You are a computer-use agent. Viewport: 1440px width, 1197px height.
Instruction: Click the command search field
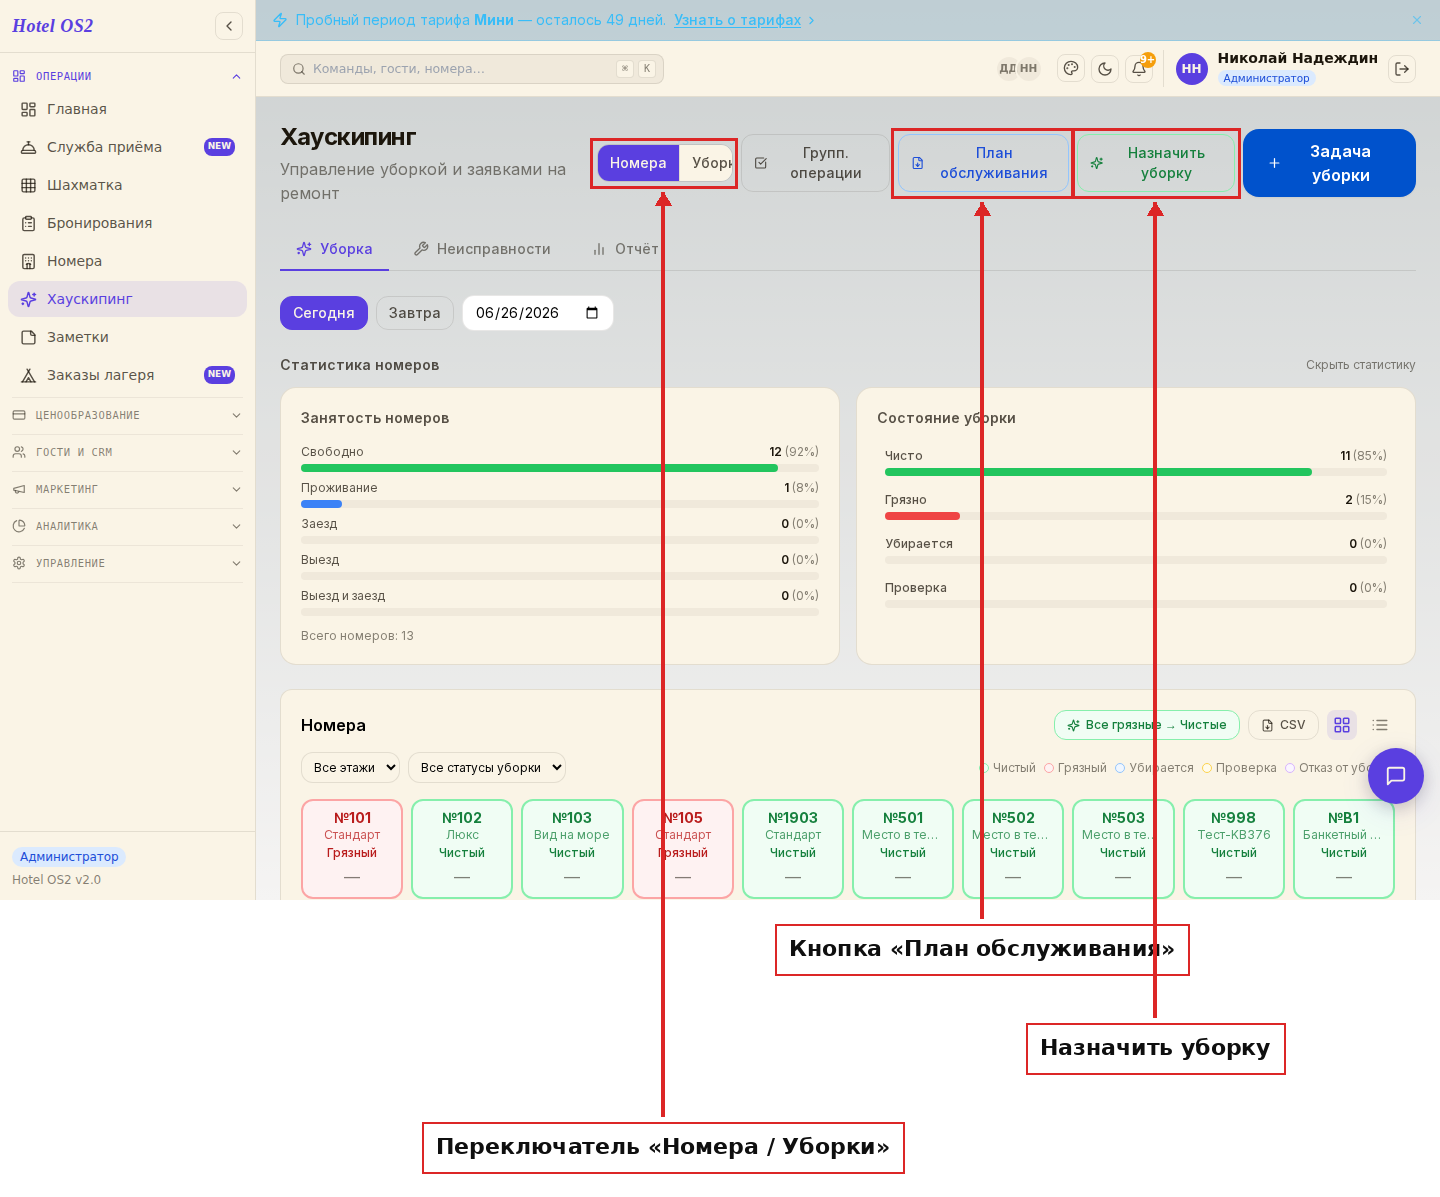click(x=472, y=69)
